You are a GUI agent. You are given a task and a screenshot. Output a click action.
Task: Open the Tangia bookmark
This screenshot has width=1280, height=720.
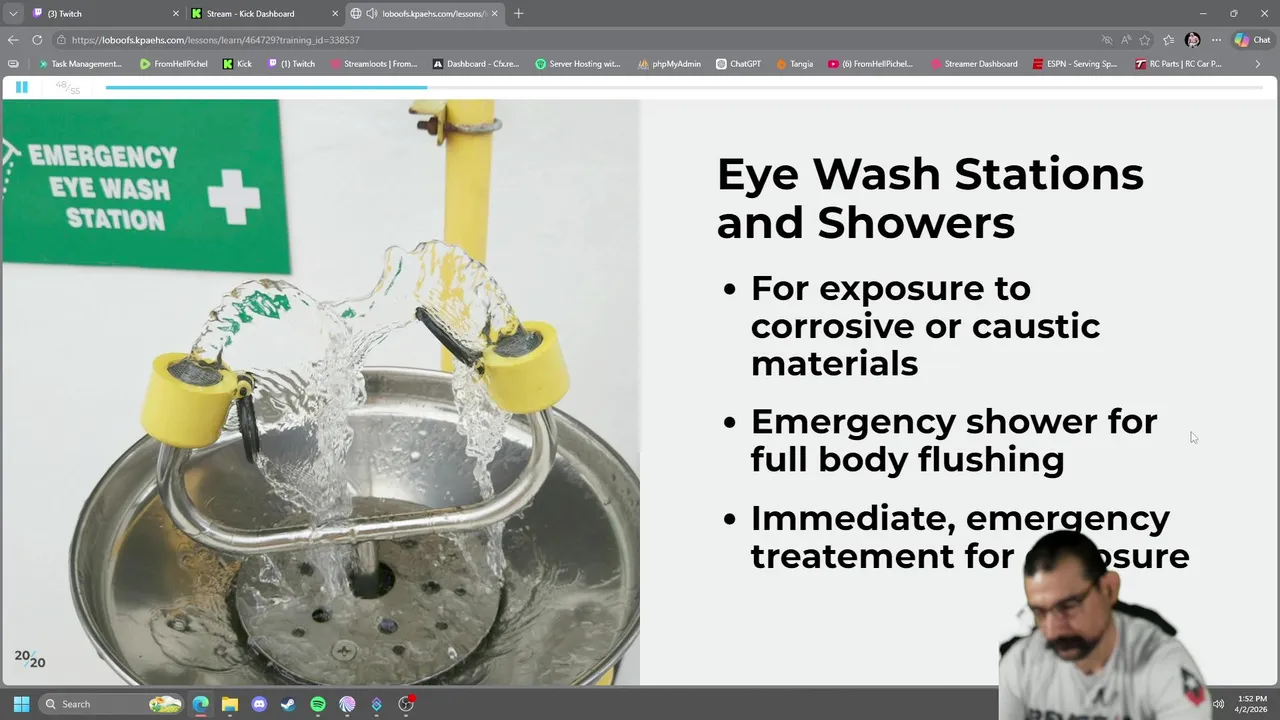[795, 64]
